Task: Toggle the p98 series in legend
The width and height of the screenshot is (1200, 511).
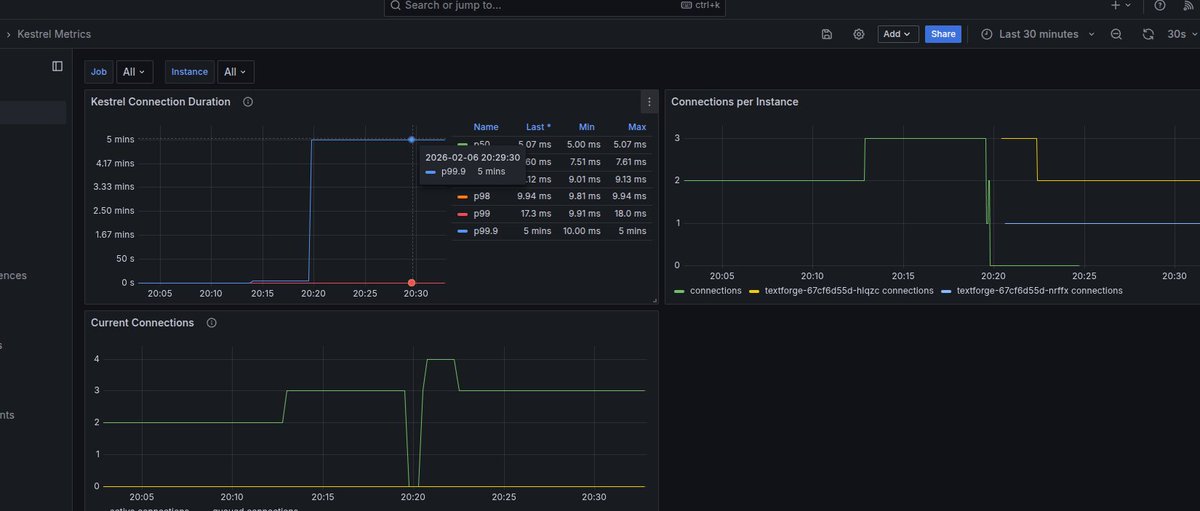Action: pyautogui.click(x=481, y=196)
